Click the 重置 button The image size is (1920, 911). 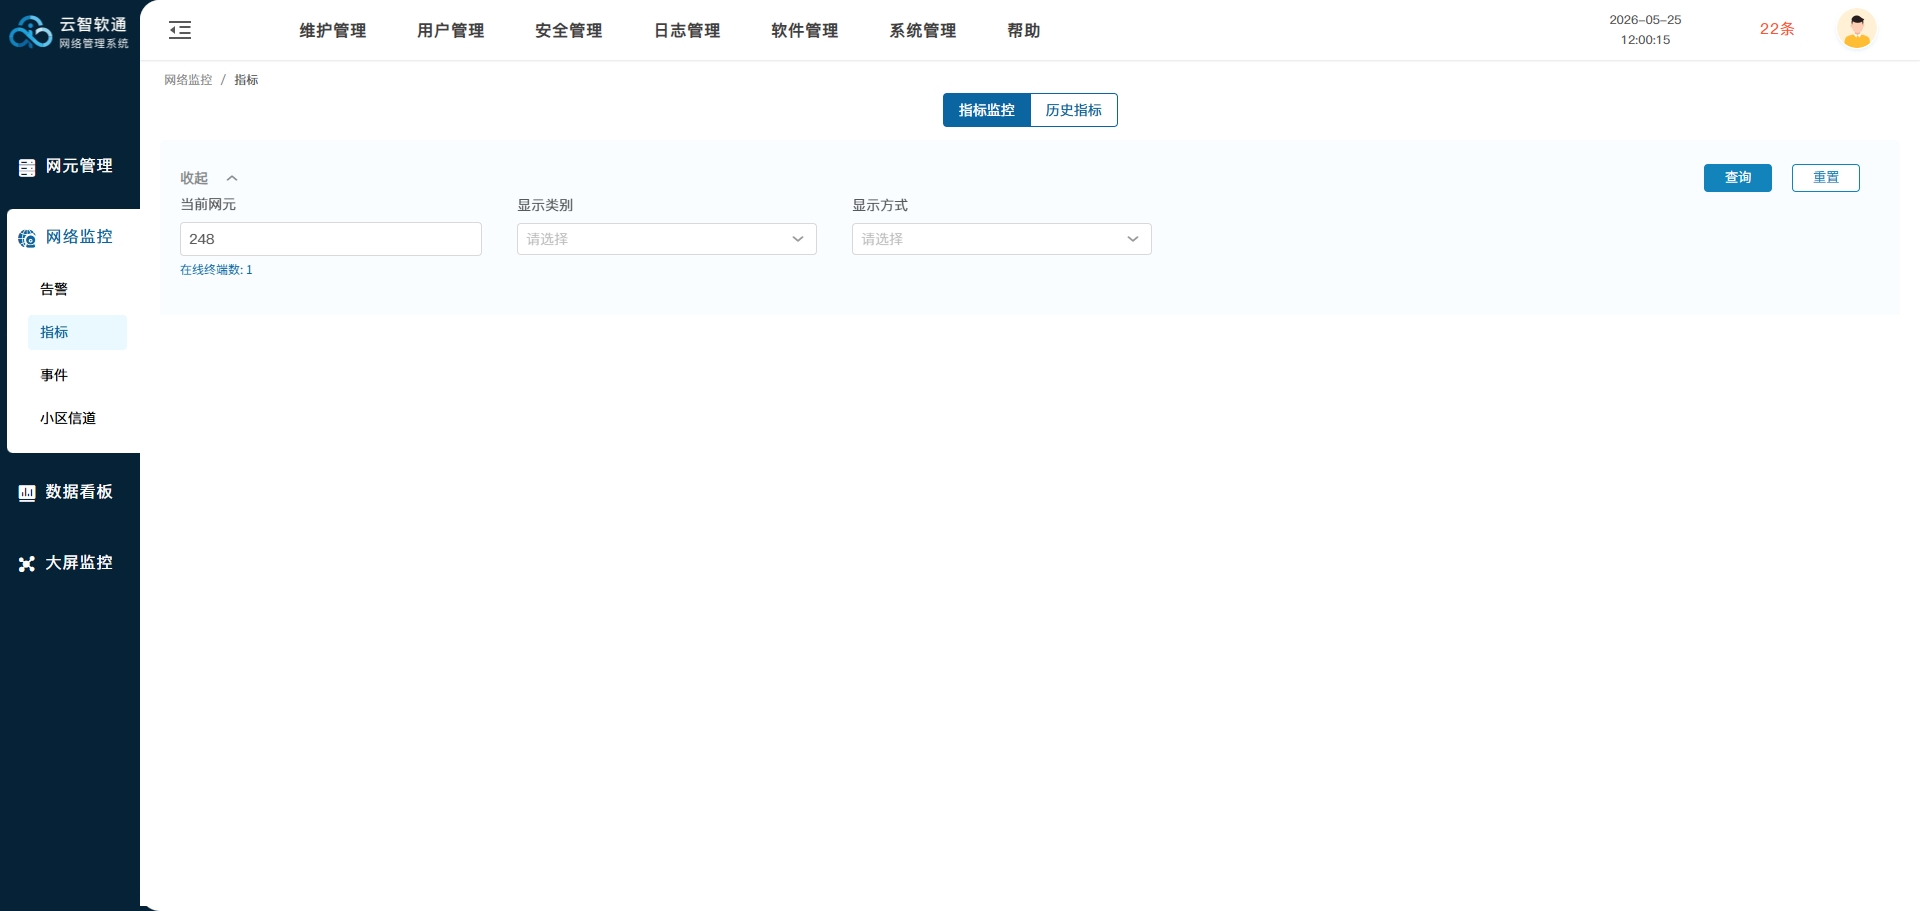(x=1826, y=178)
